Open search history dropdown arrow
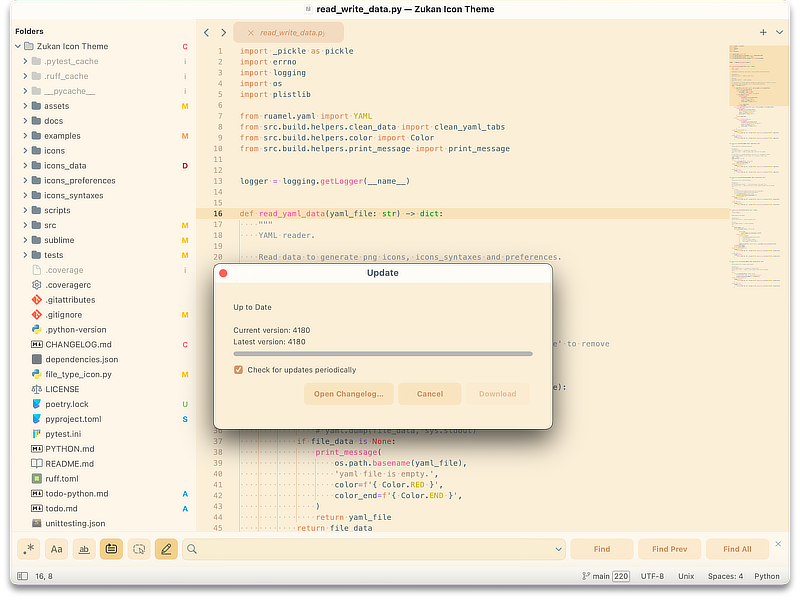The height and width of the screenshot is (600, 800). point(558,549)
